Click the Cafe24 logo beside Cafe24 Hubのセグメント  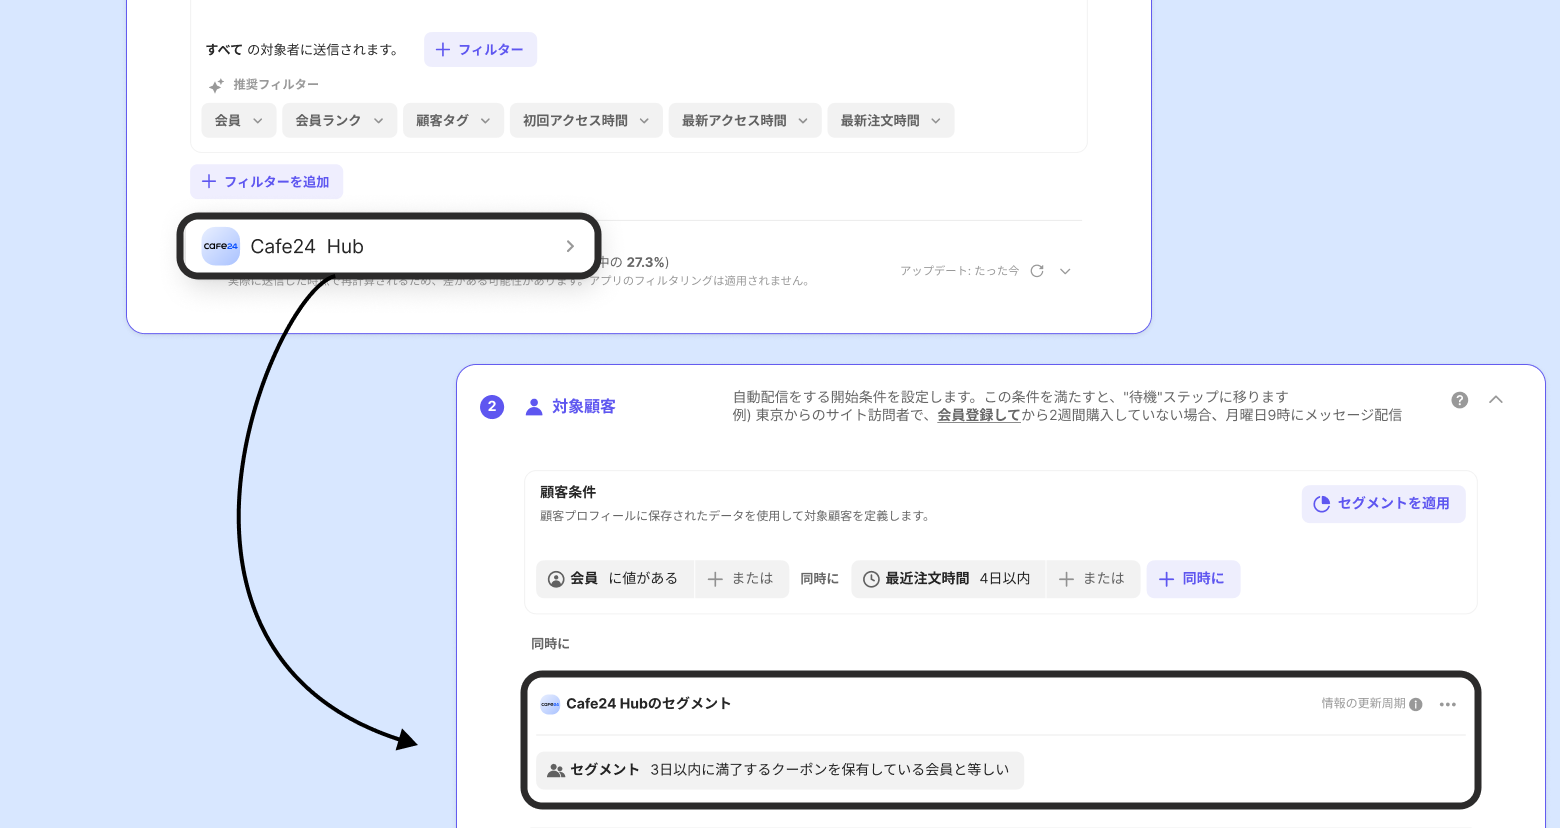coord(550,704)
